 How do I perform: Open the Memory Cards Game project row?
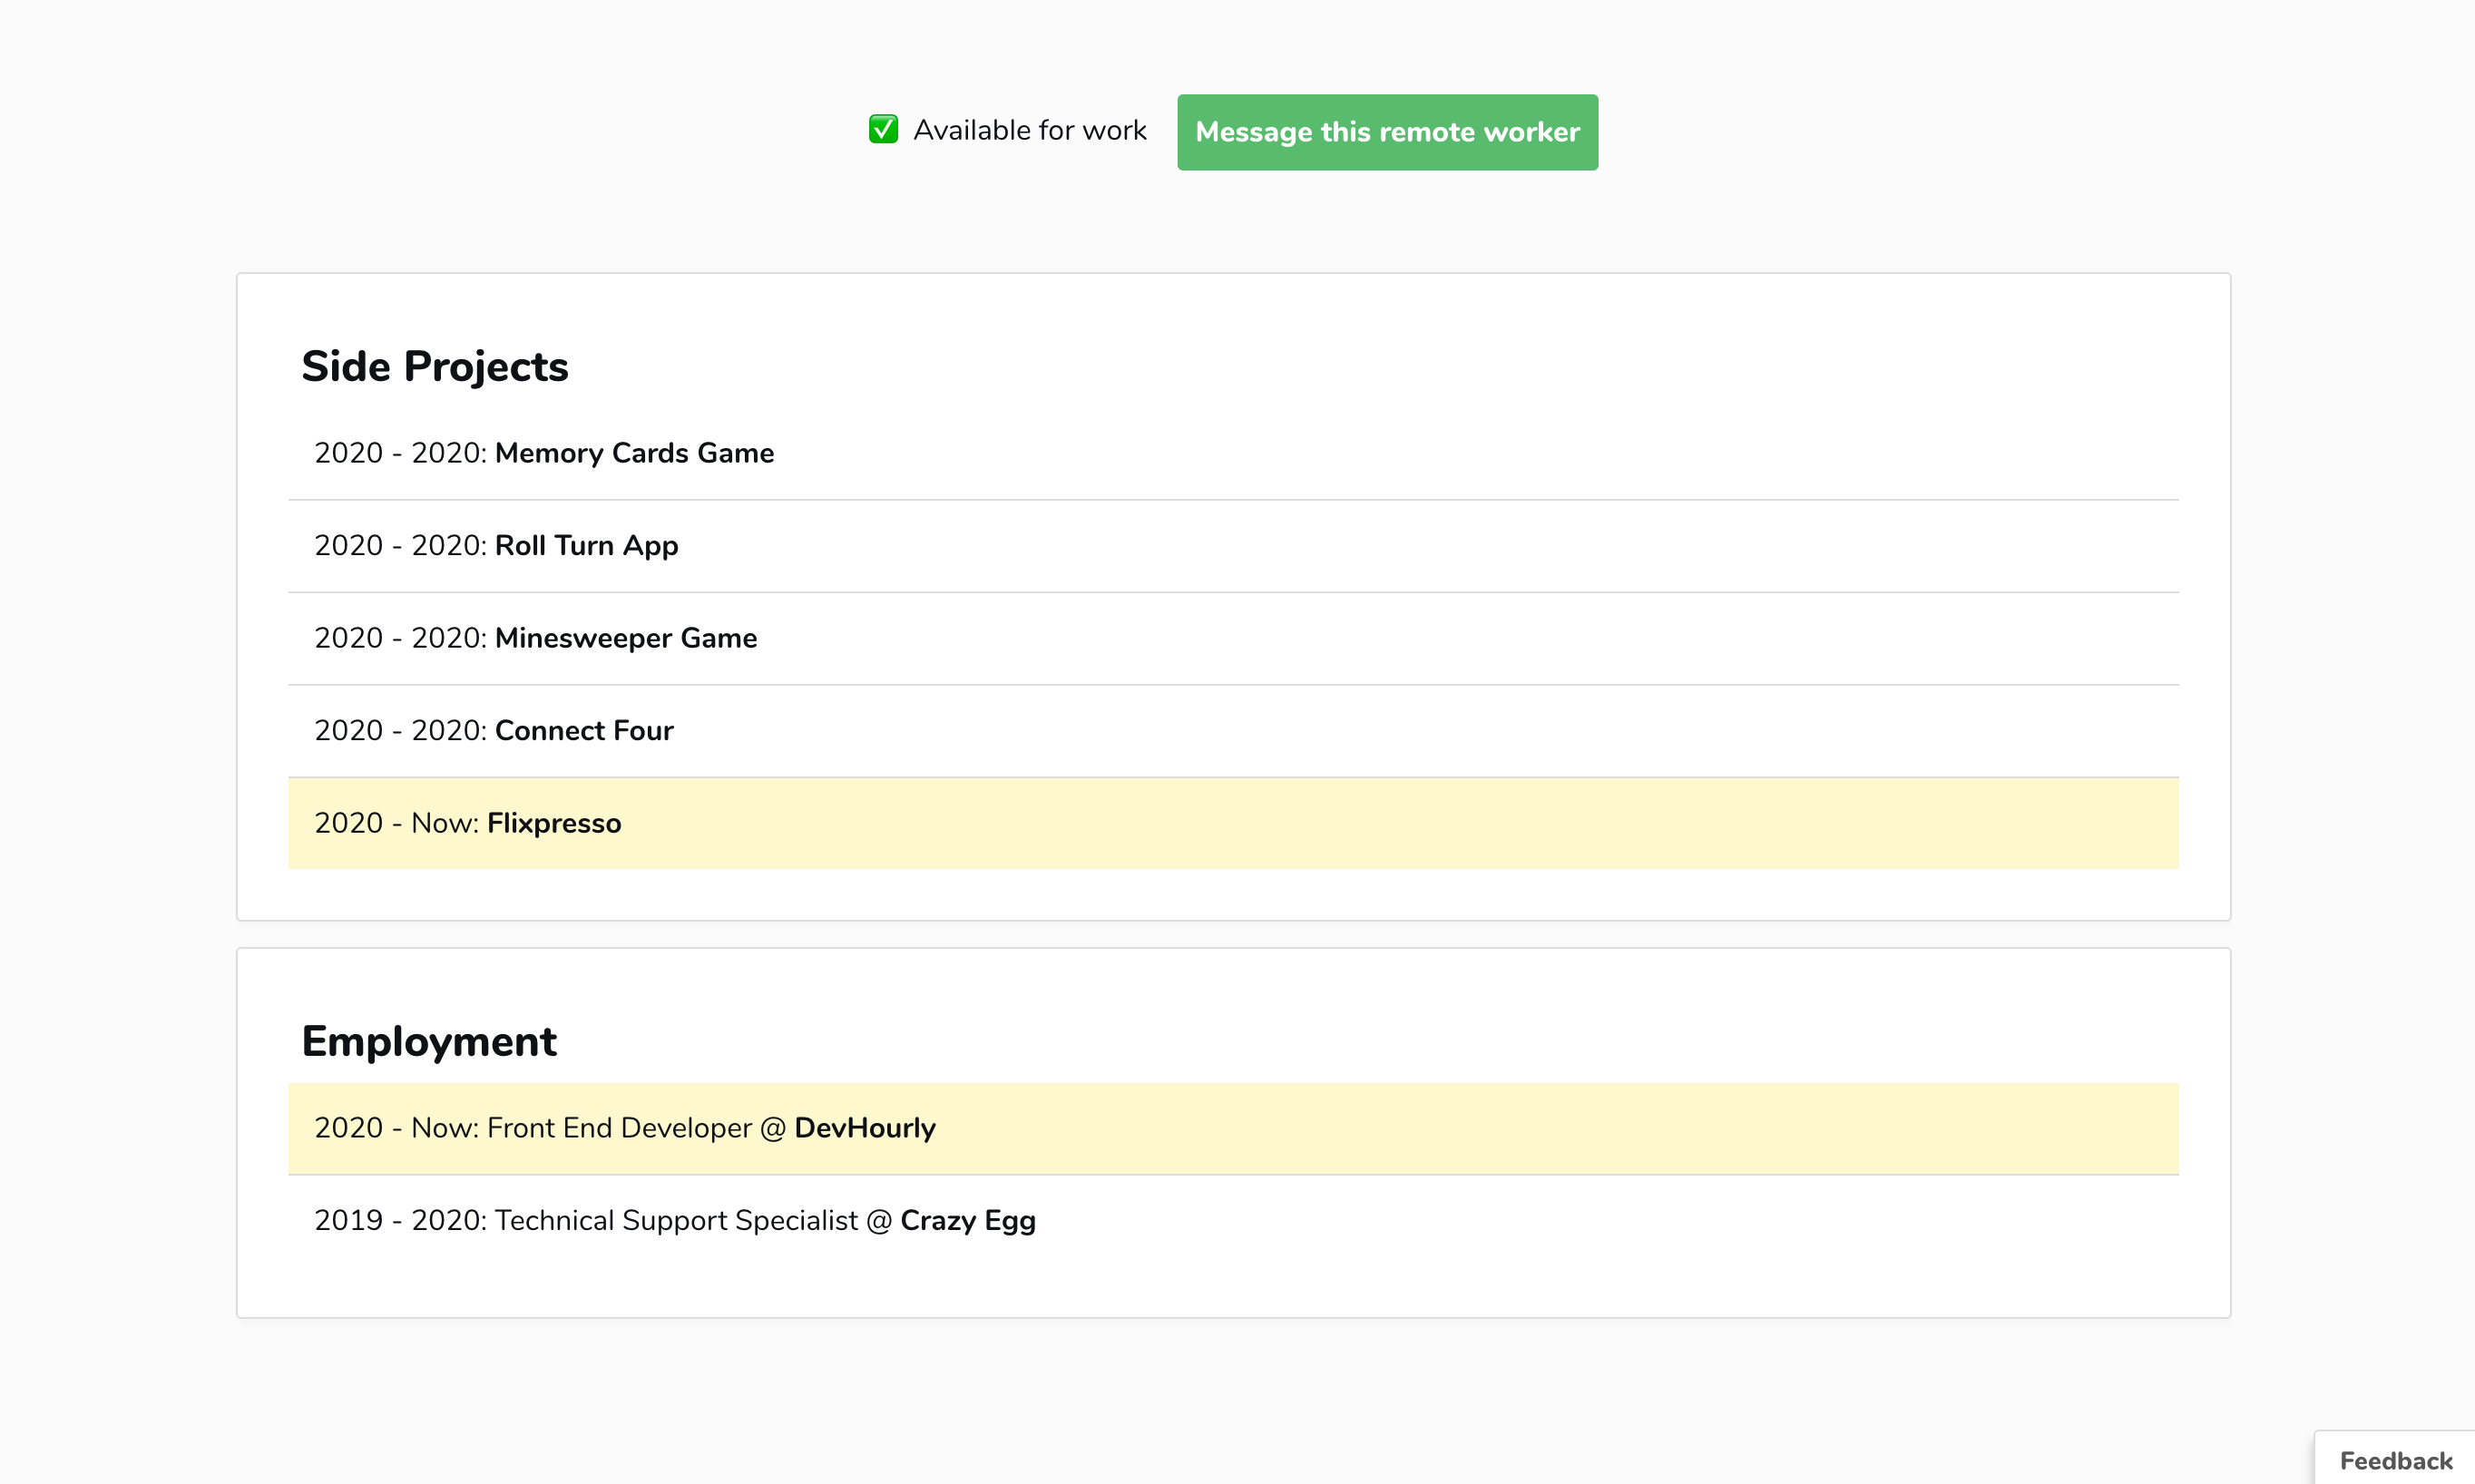[1232, 454]
